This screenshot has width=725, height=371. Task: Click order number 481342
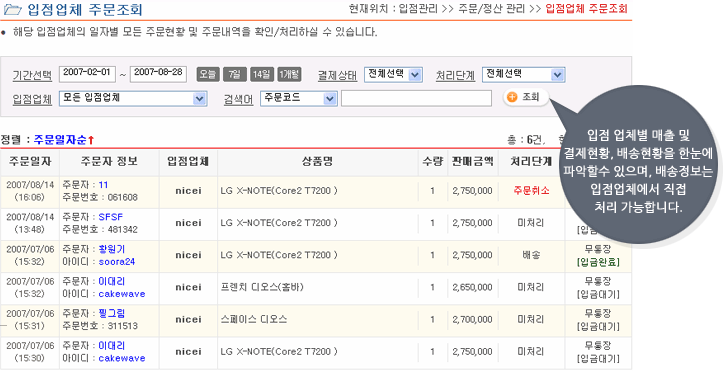[123, 229]
